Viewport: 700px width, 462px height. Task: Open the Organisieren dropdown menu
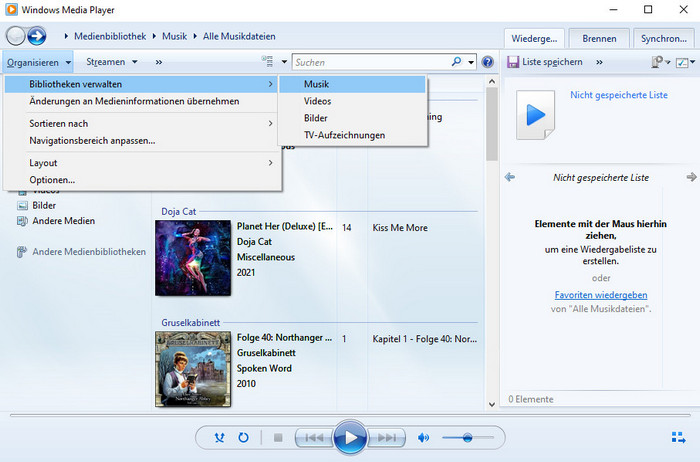[x=38, y=62]
